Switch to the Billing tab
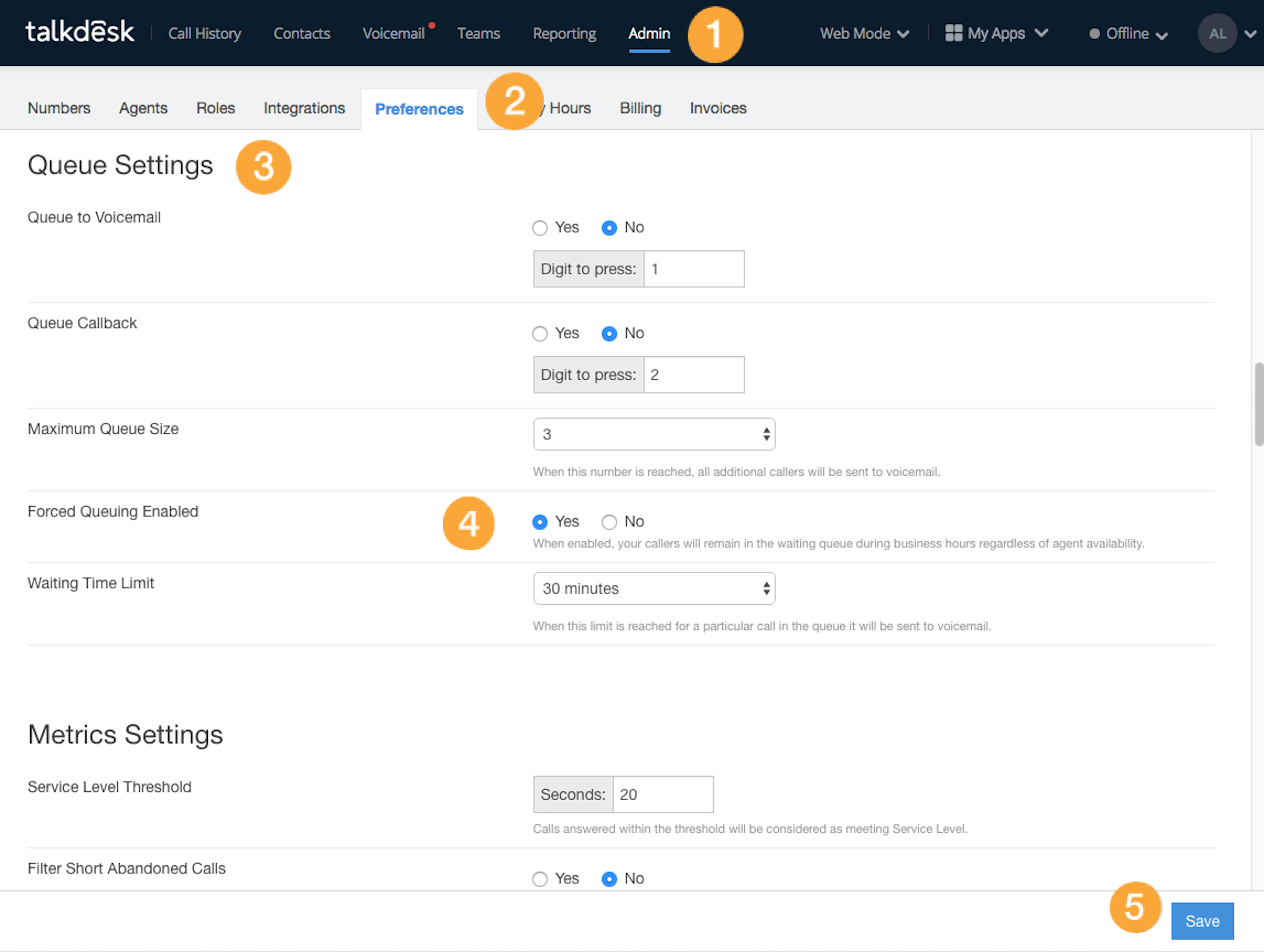1264x952 pixels. 641,108
